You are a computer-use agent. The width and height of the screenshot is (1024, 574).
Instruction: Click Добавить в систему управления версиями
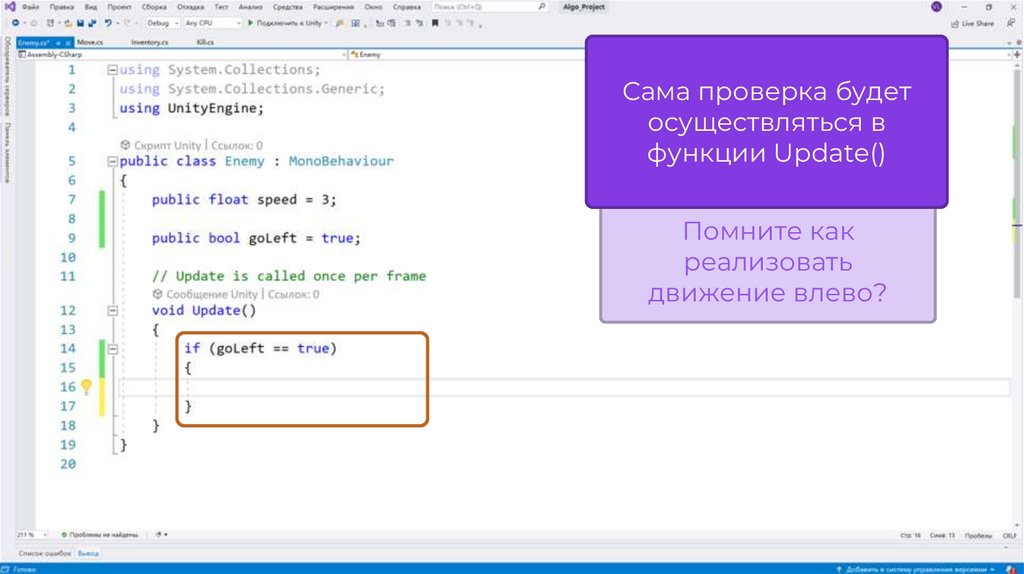pos(915,569)
